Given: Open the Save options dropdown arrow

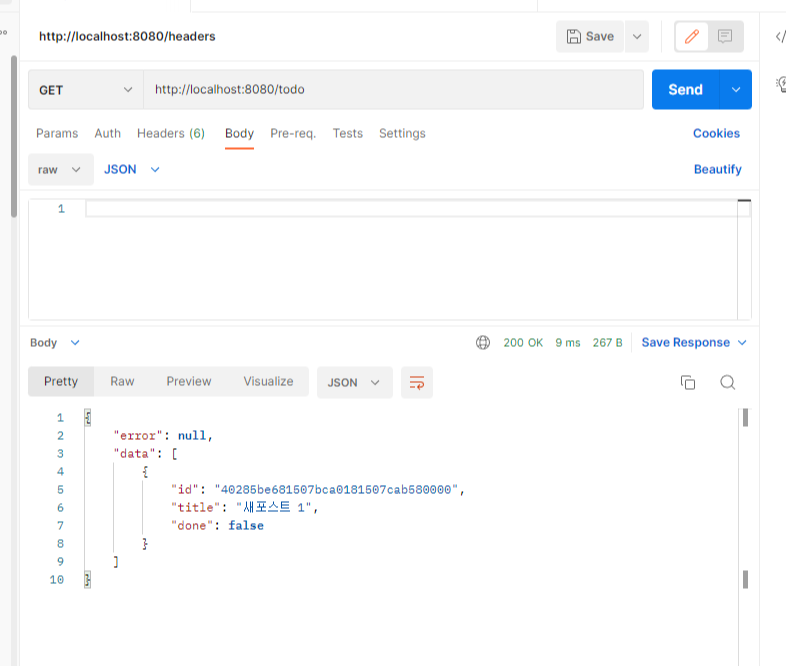Looking at the screenshot, I should [x=637, y=37].
